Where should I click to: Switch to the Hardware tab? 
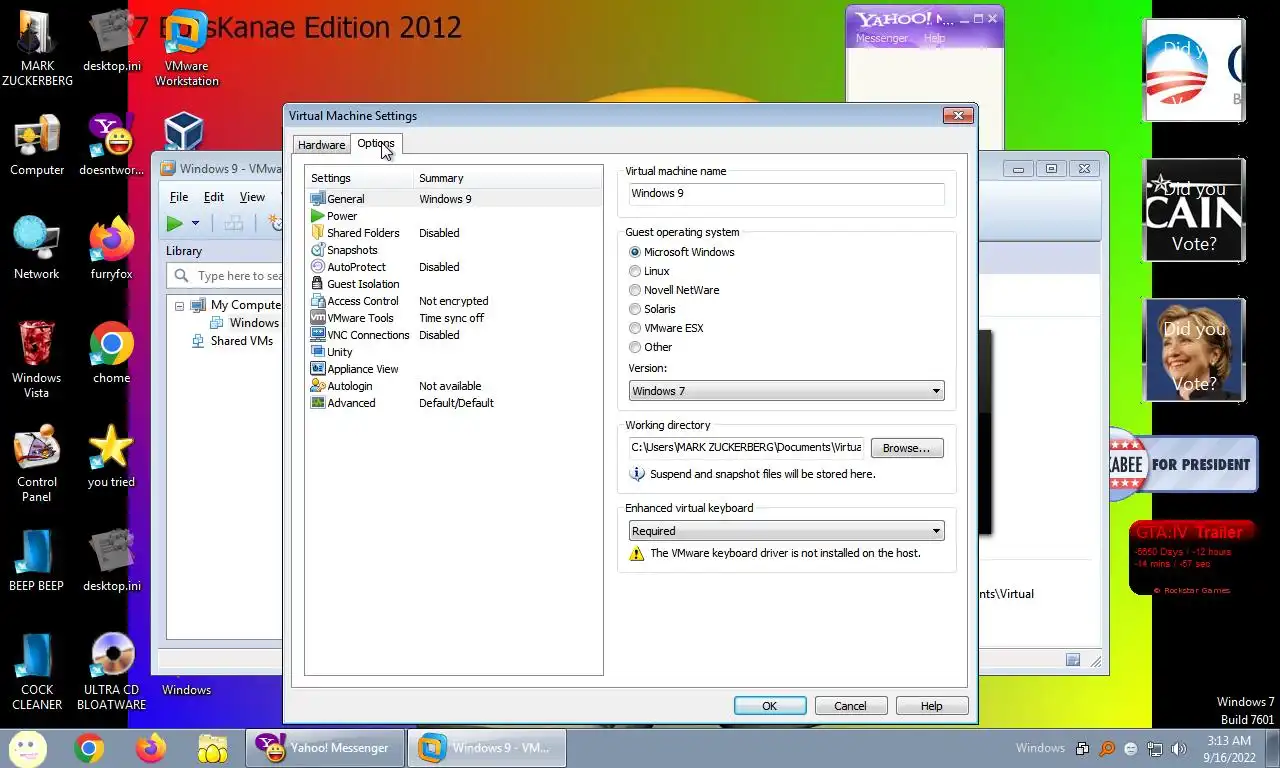[321, 145]
